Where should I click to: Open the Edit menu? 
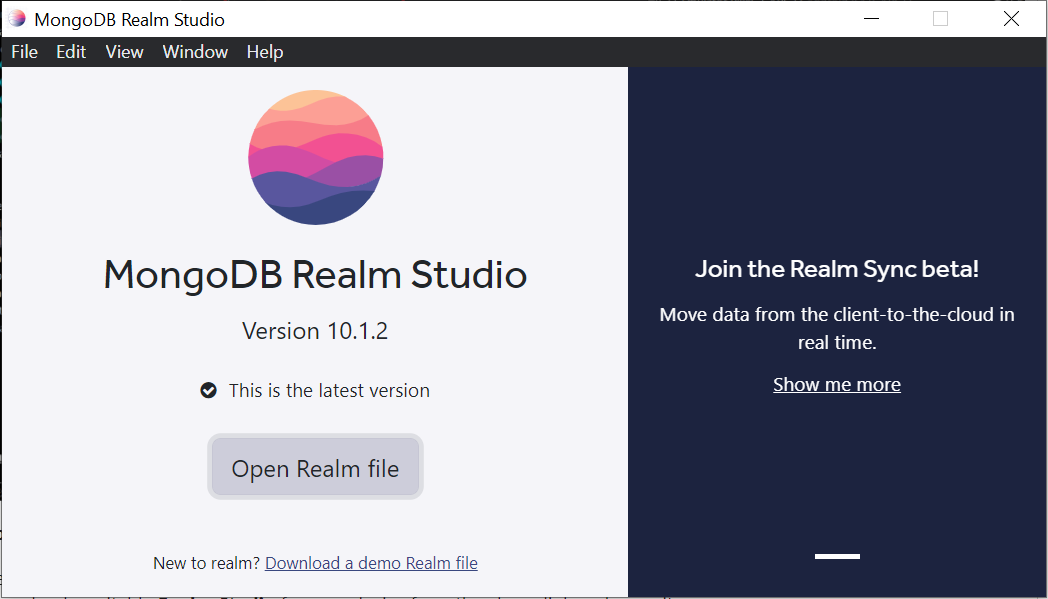[71, 52]
